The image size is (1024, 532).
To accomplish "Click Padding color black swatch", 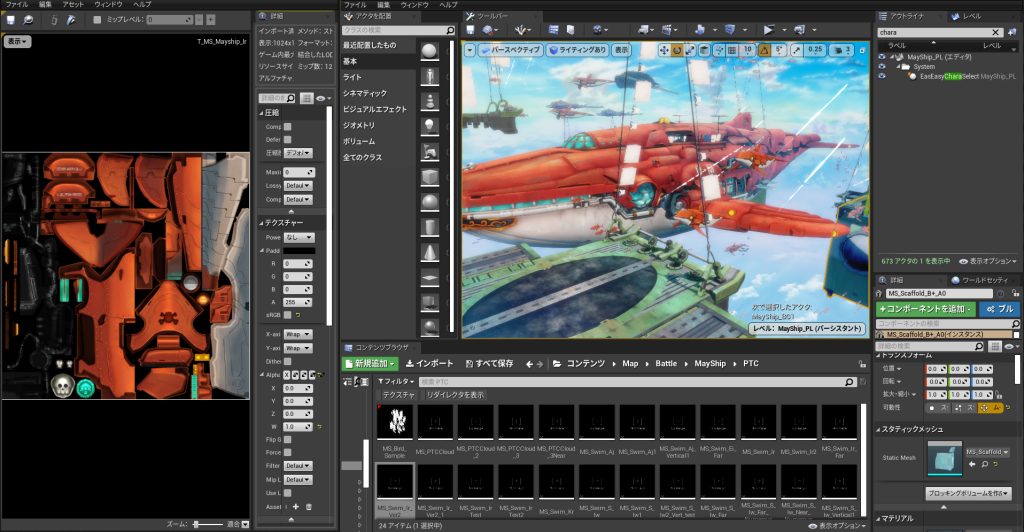I will click(298, 251).
